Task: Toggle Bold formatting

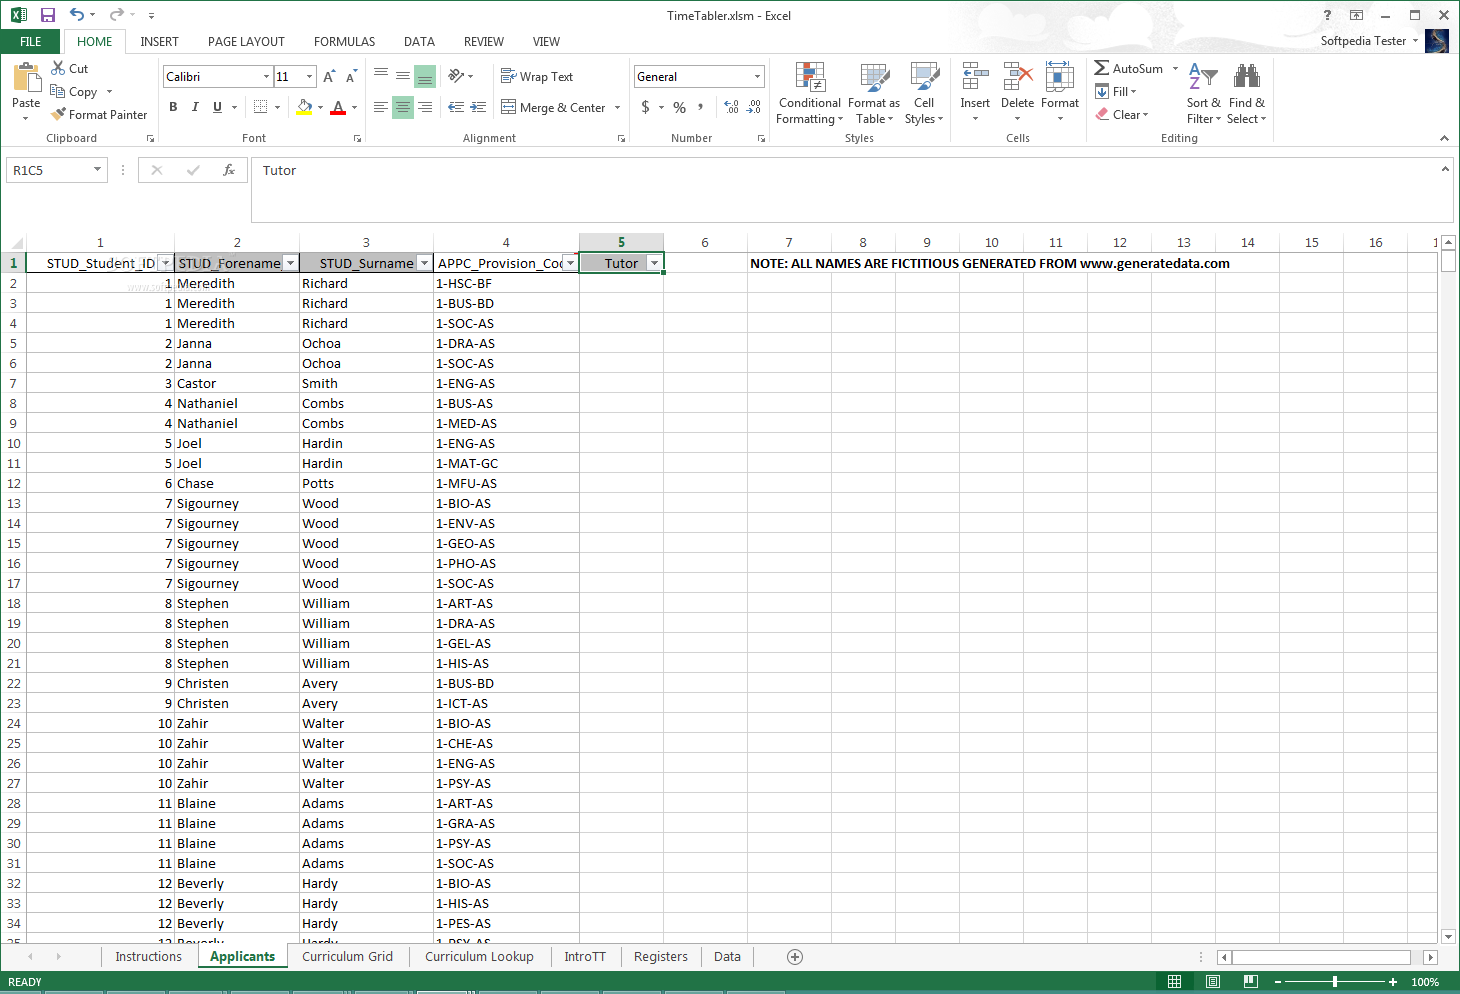Action: 173,107
